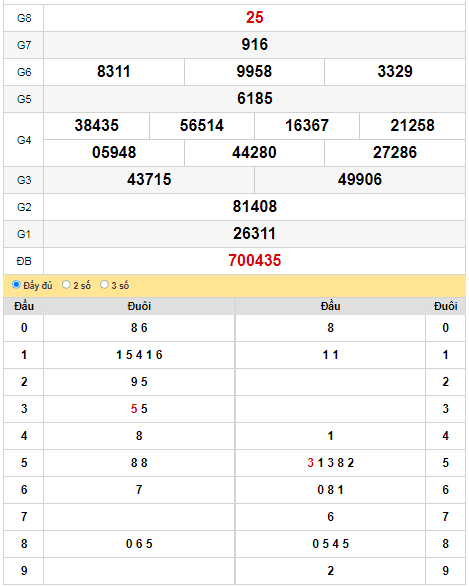Click the G4 number 21258

coord(413,125)
